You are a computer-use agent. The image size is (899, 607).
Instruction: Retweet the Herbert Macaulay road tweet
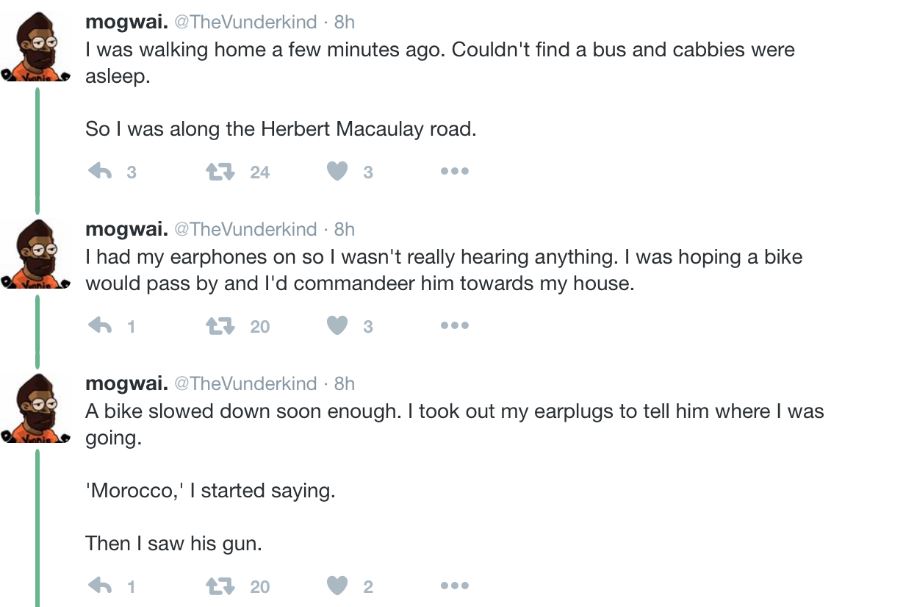pos(220,172)
